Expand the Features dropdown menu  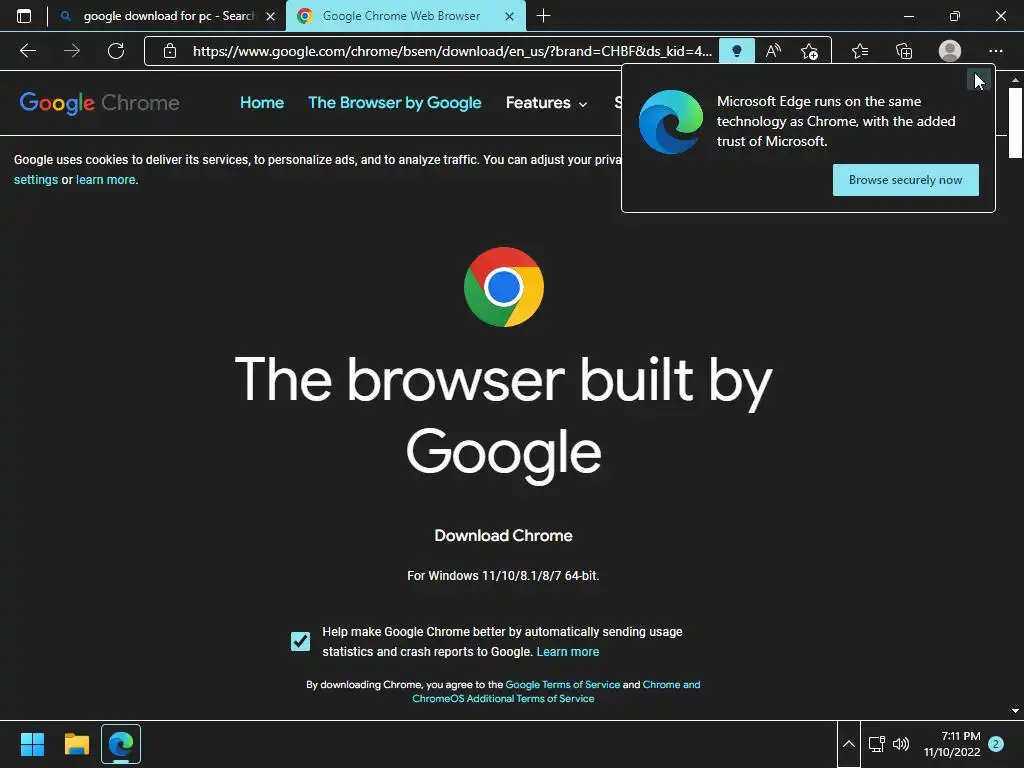click(x=547, y=103)
